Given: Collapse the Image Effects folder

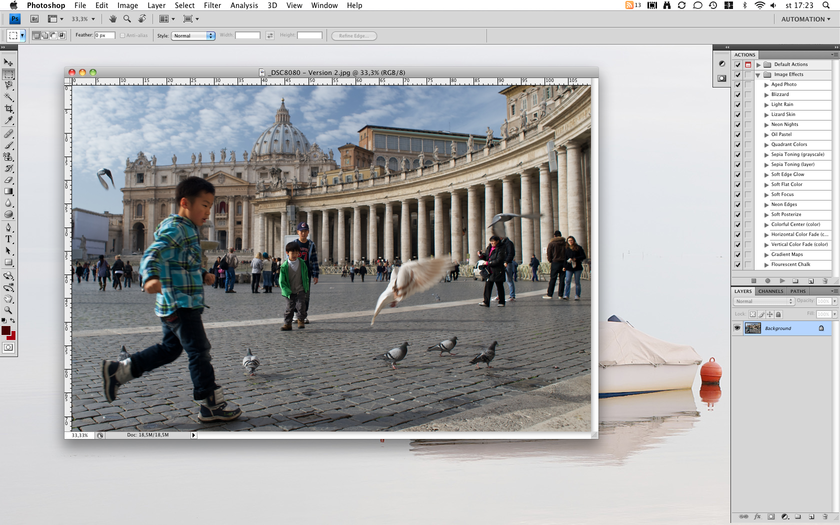Looking at the screenshot, I should point(758,75).
